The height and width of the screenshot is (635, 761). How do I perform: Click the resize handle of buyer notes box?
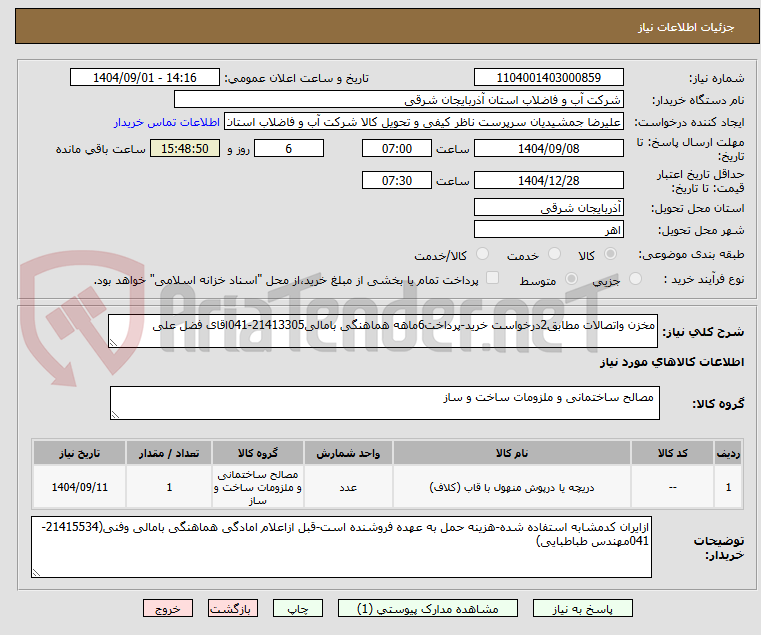(x=36, y=573)
